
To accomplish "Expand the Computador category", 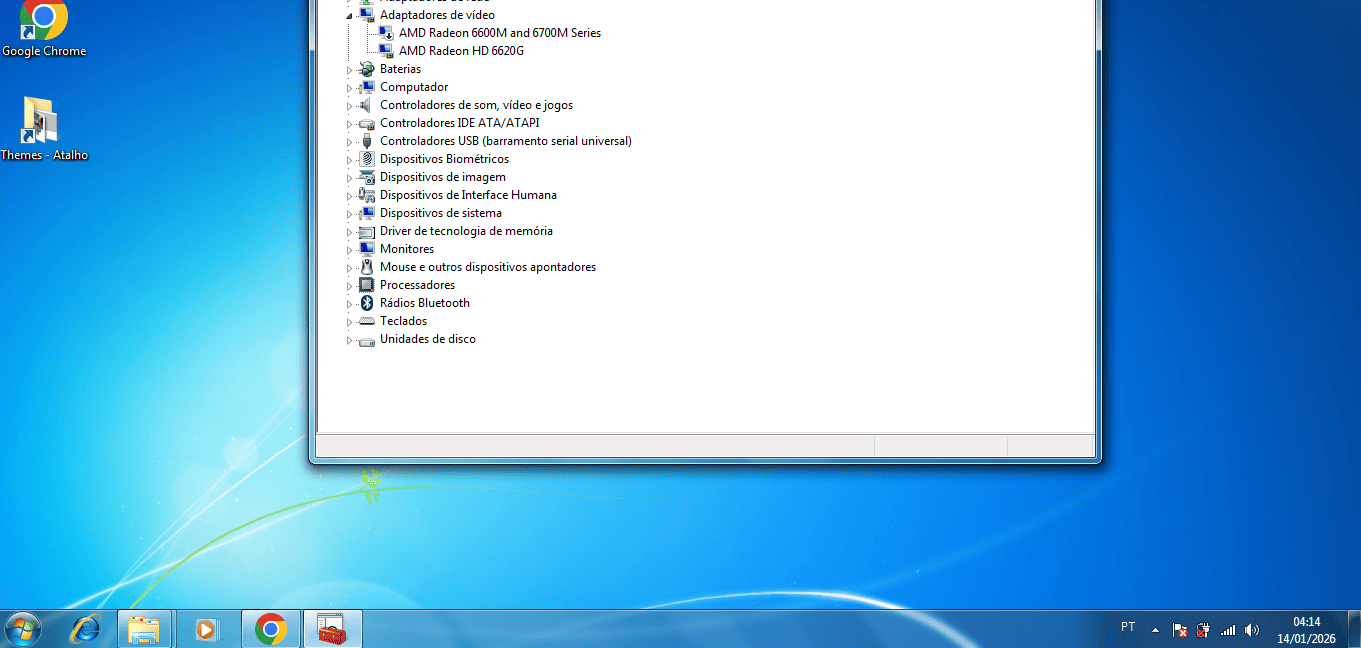I will tap(350, 88).
